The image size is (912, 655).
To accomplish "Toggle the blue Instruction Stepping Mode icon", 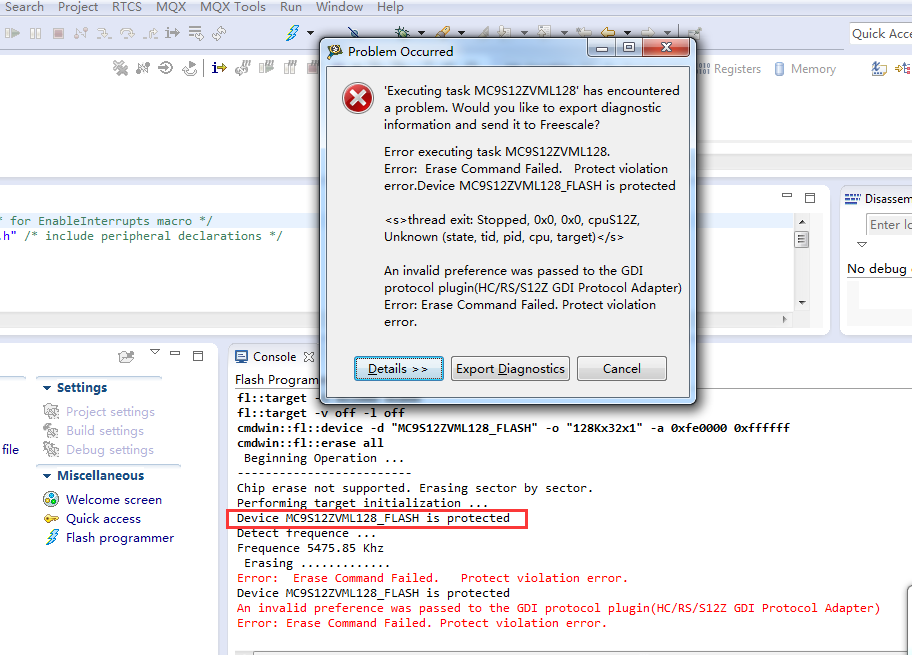I will 219,68.
